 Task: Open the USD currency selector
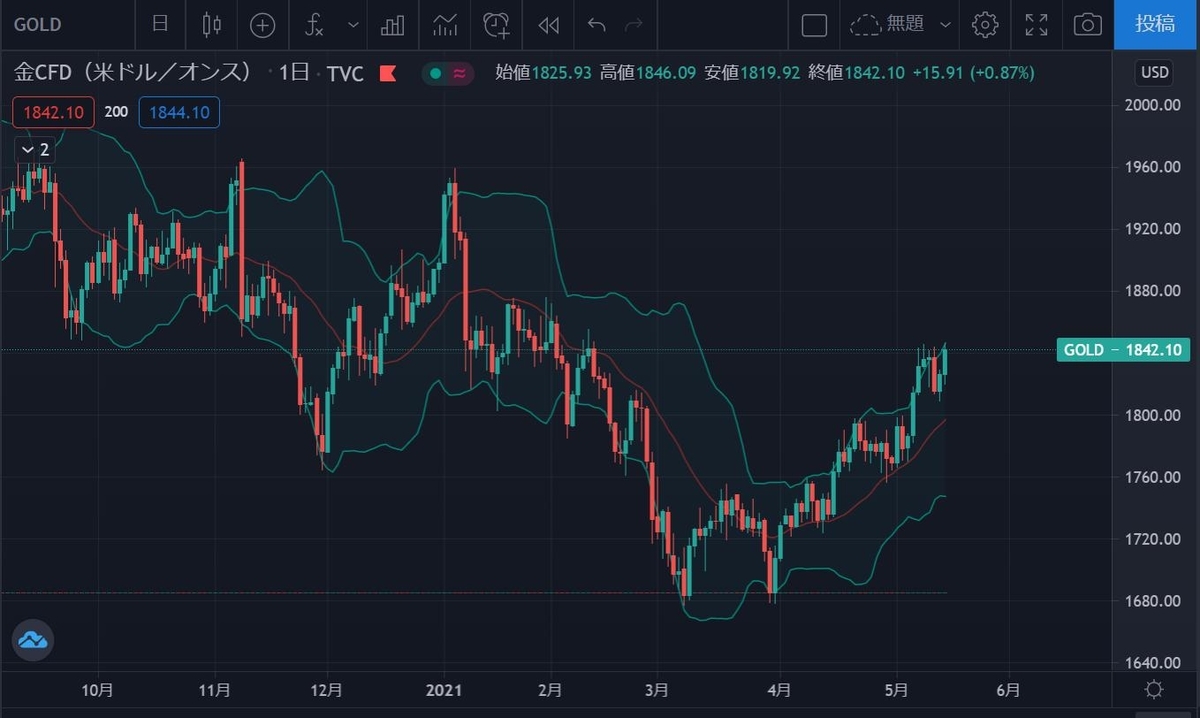coord(1155,73)
